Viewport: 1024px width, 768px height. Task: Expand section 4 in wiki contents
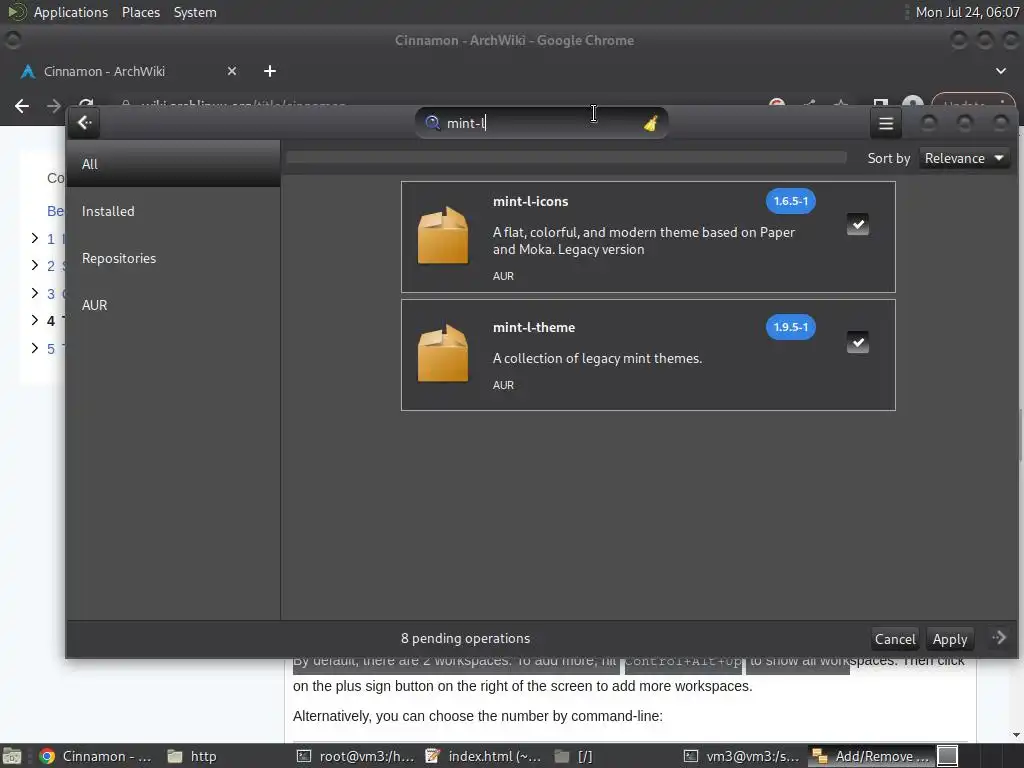pos(35,320)
